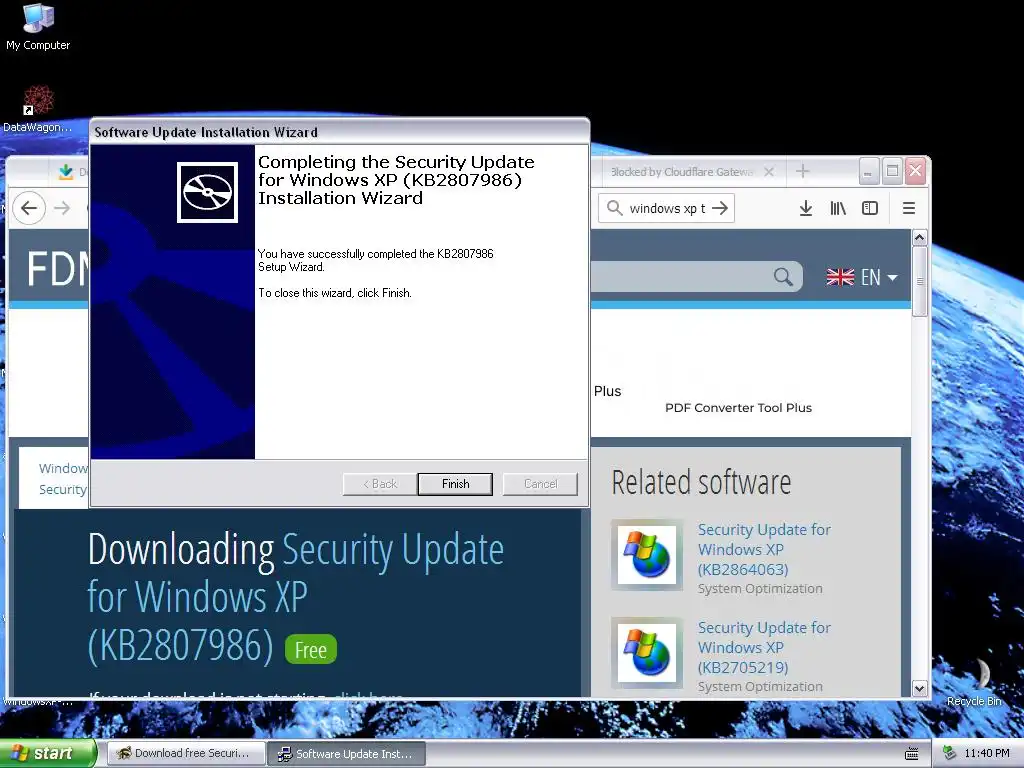Maximize the browser window
The height and width of the screenshot is (768, 1024).
[892, 172]
